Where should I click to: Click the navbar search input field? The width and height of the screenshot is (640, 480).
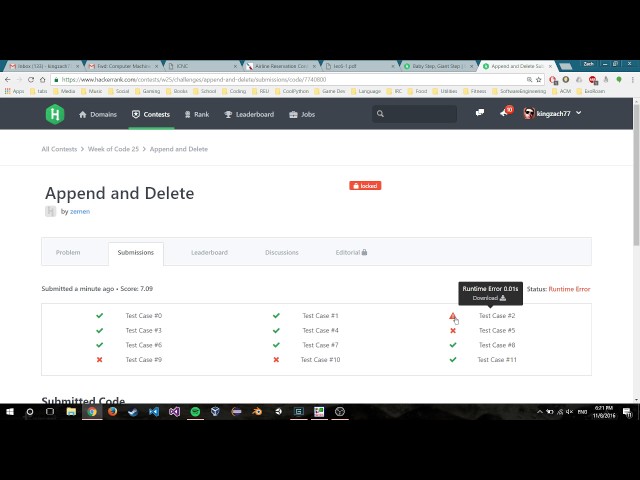[x=414, y=113]
